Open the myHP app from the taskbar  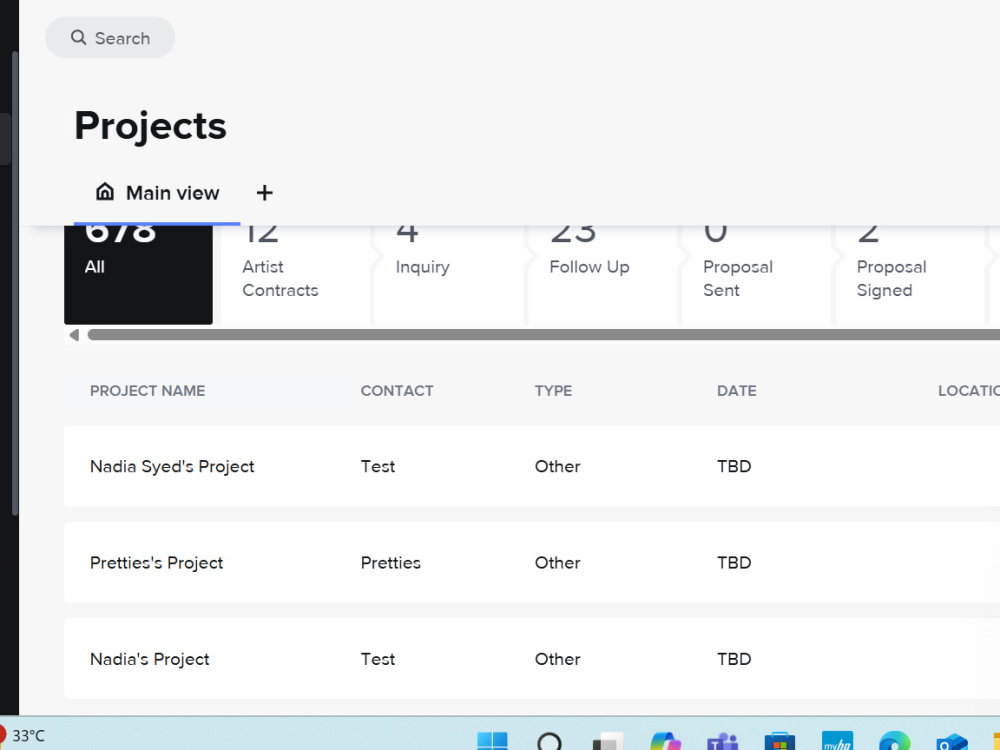point(837,741)
